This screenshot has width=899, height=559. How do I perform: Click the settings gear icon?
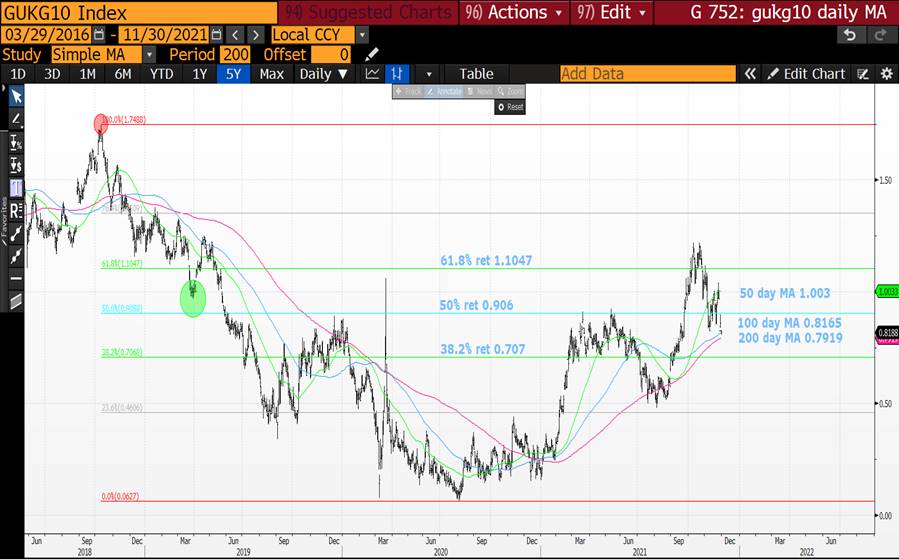(x=886, y=74)
